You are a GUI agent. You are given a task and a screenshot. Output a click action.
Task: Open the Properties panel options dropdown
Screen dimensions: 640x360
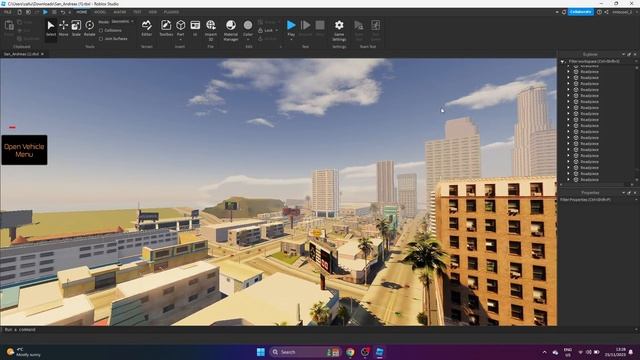click(x=623, y=193)
